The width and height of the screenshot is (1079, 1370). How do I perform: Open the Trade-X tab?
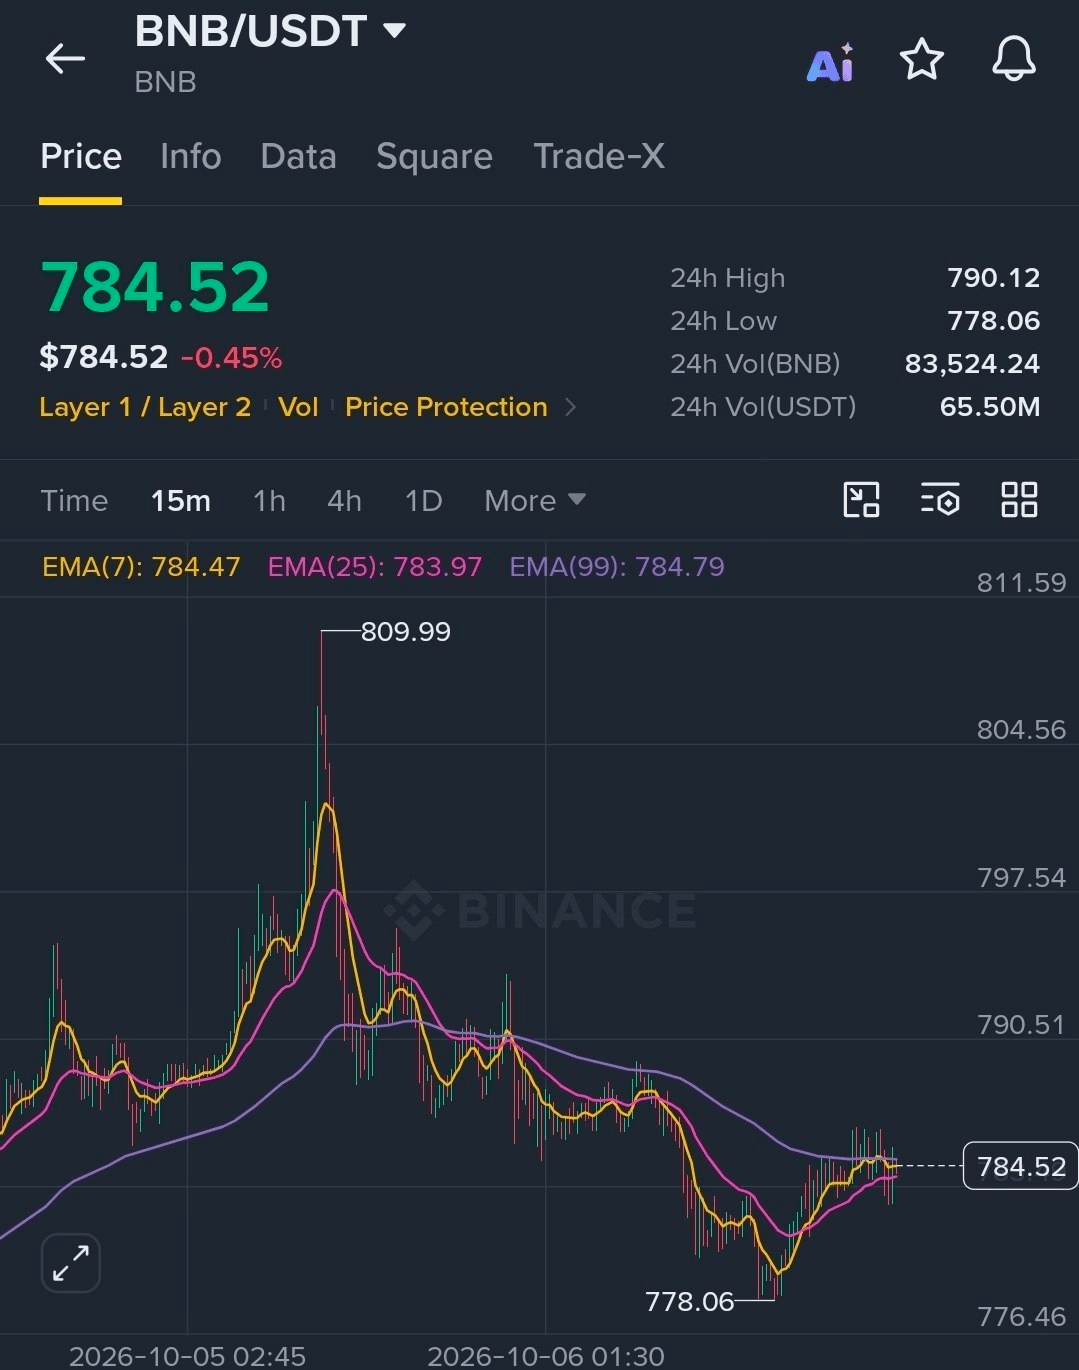[x=599, y=157]
